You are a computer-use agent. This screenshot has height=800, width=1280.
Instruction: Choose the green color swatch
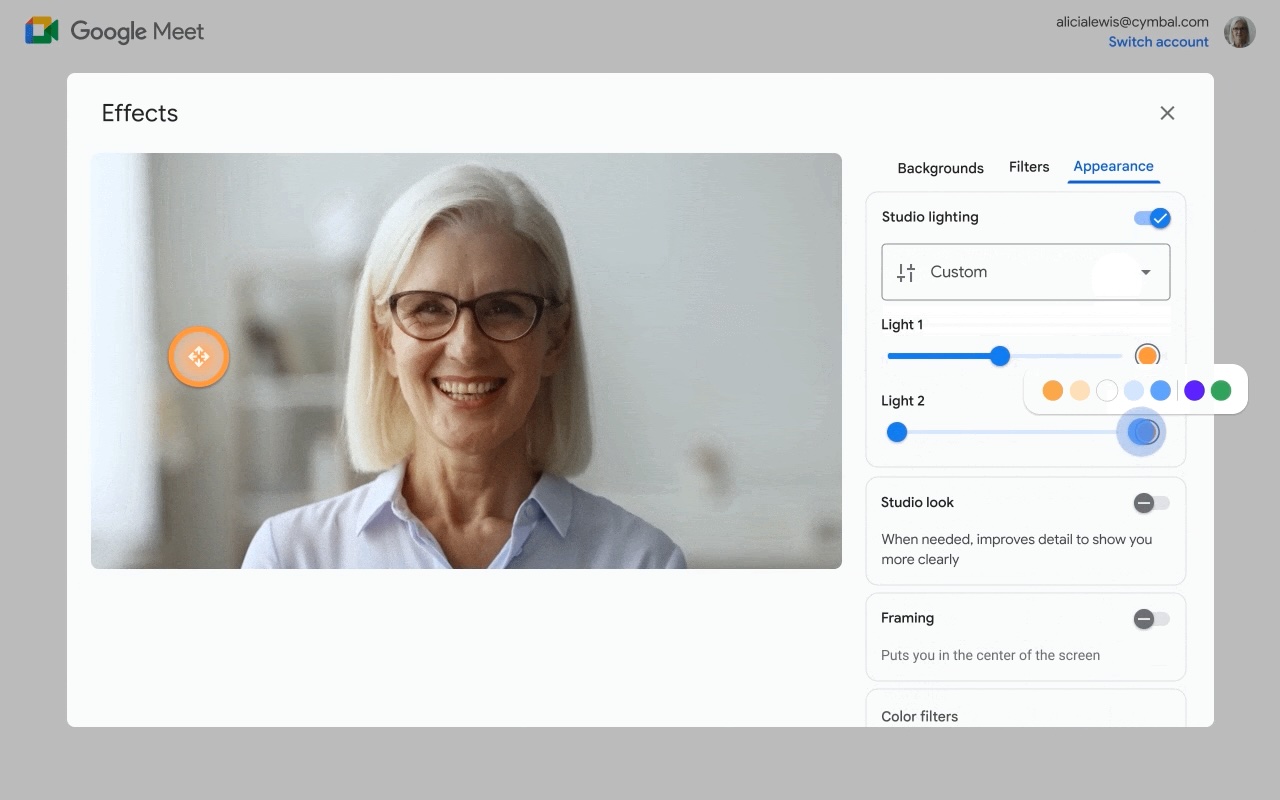pos(1221,391)
